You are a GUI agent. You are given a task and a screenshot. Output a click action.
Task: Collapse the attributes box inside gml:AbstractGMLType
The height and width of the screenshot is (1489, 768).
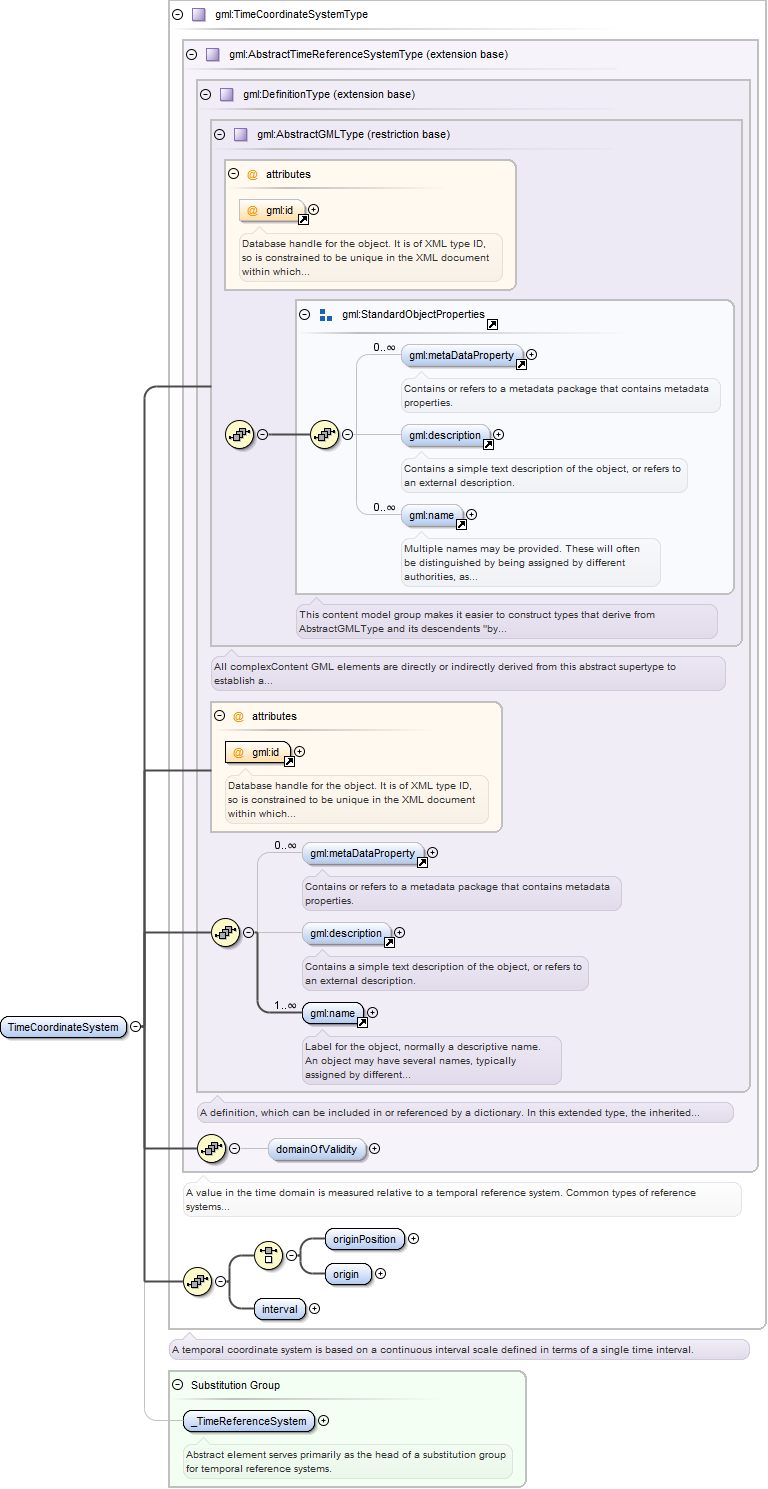pyautogui.click(x=233, y=174)
